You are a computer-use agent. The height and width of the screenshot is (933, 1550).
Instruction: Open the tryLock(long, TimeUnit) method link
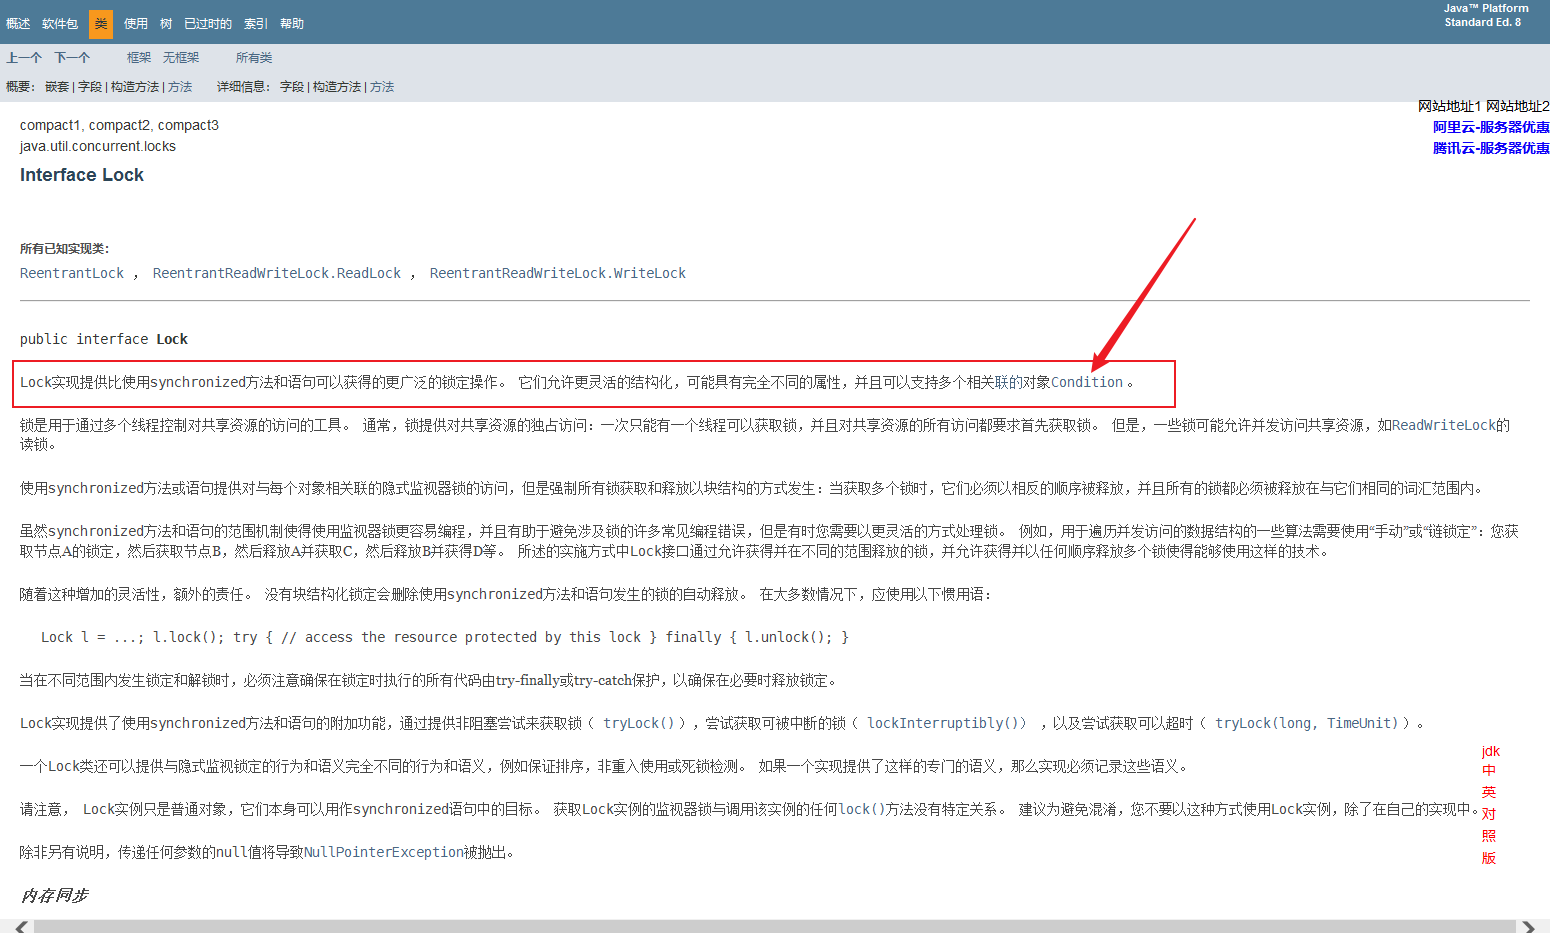(x=1306, y=723)
